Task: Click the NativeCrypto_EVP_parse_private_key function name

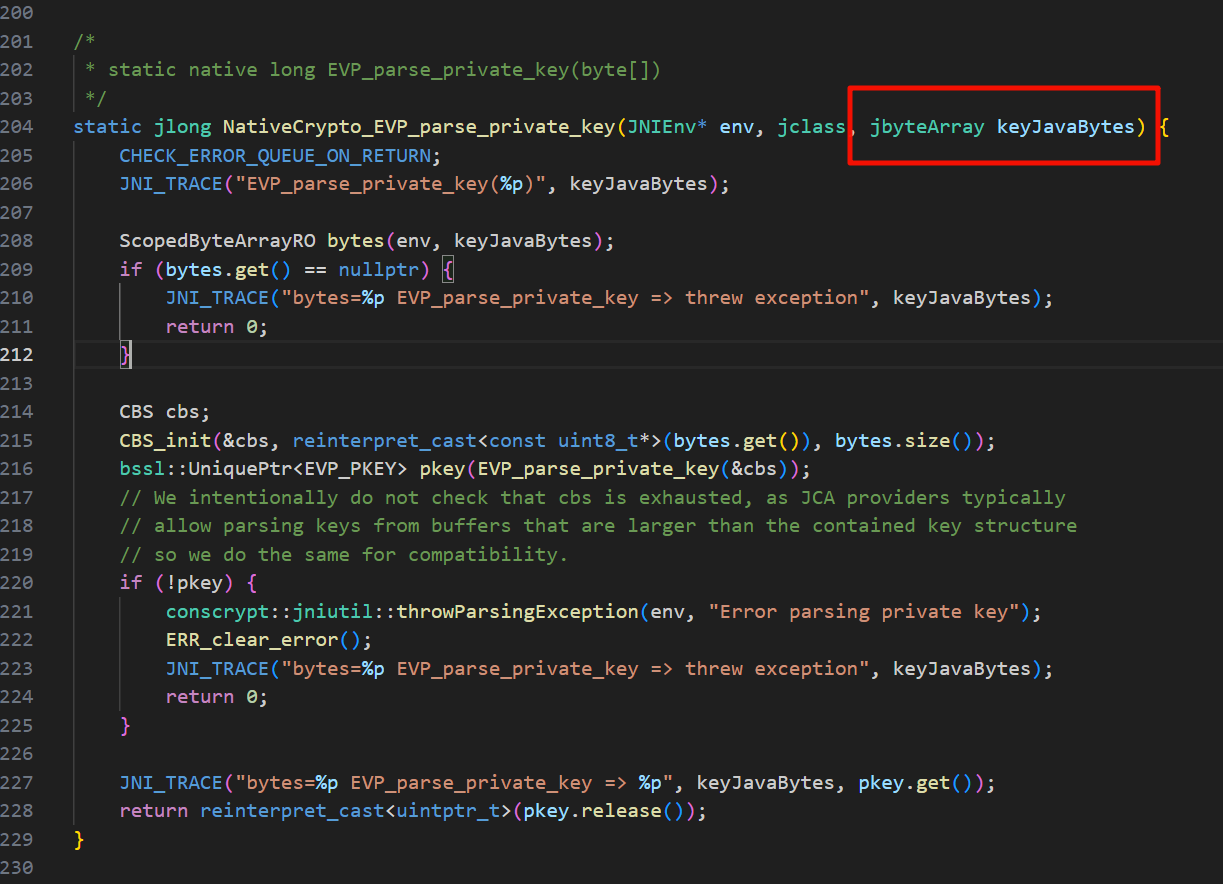Action: [x=419, y=127]
